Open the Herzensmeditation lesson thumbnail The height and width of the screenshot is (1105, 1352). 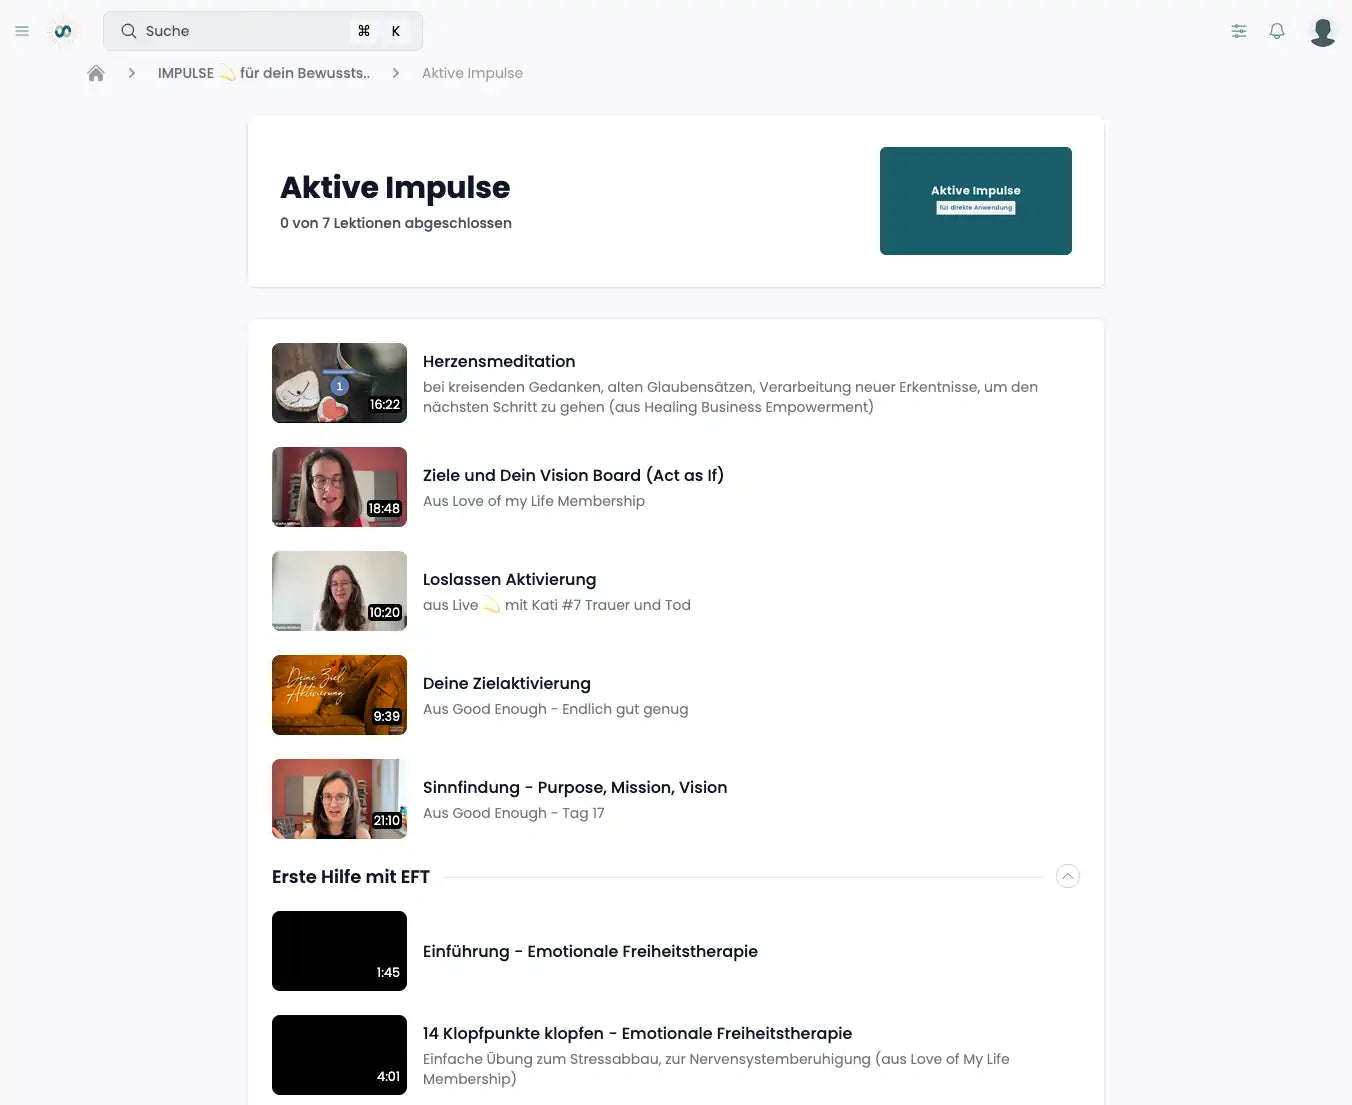[x=339, y=383]
